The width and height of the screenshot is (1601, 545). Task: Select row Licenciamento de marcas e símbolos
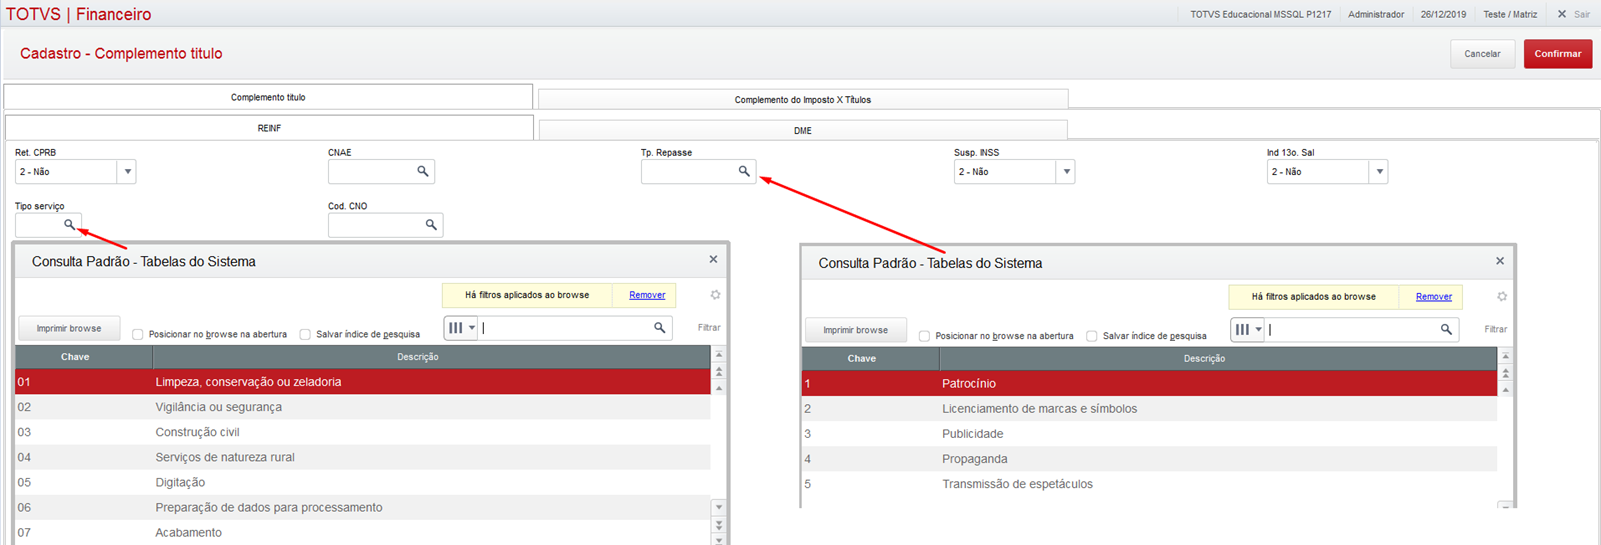coord(1150,409)
